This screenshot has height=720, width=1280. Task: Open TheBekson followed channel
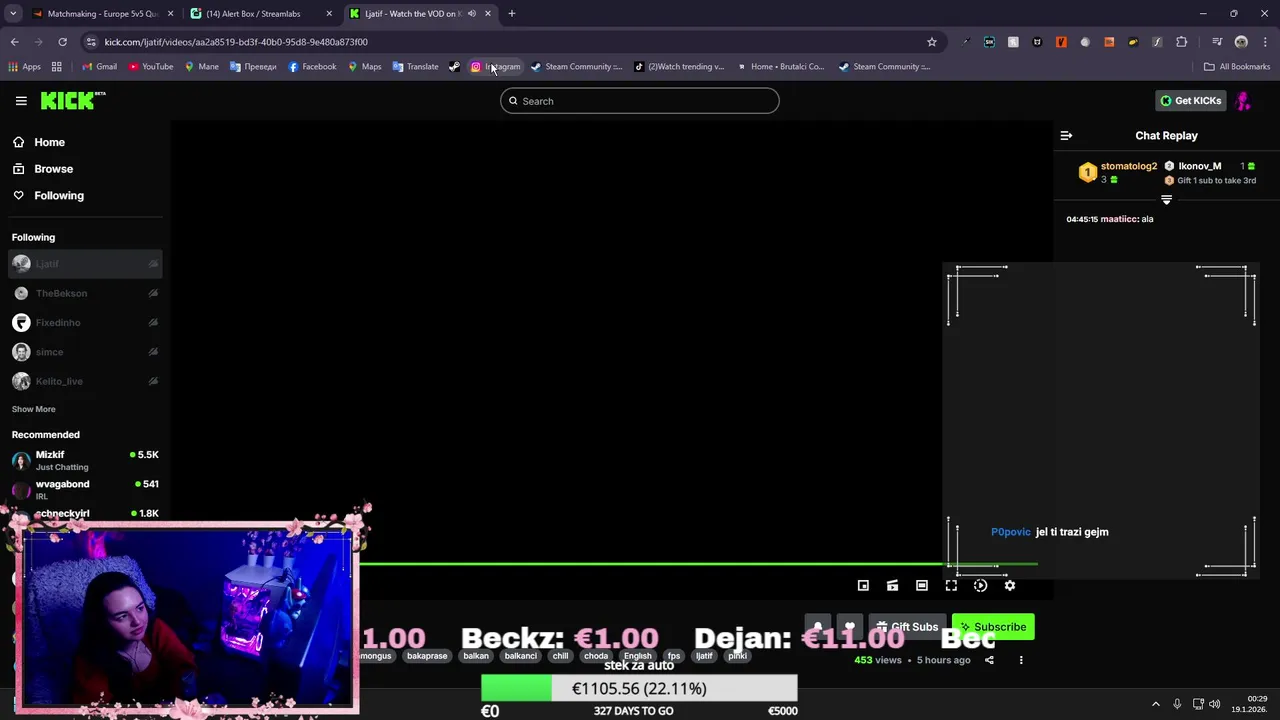tap(85, 293)
